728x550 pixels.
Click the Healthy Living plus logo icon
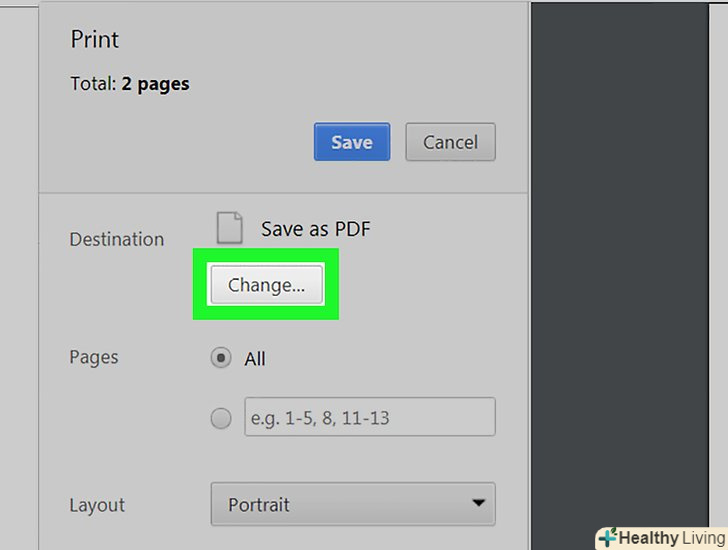pyautogui.click(x=606, y=538)
